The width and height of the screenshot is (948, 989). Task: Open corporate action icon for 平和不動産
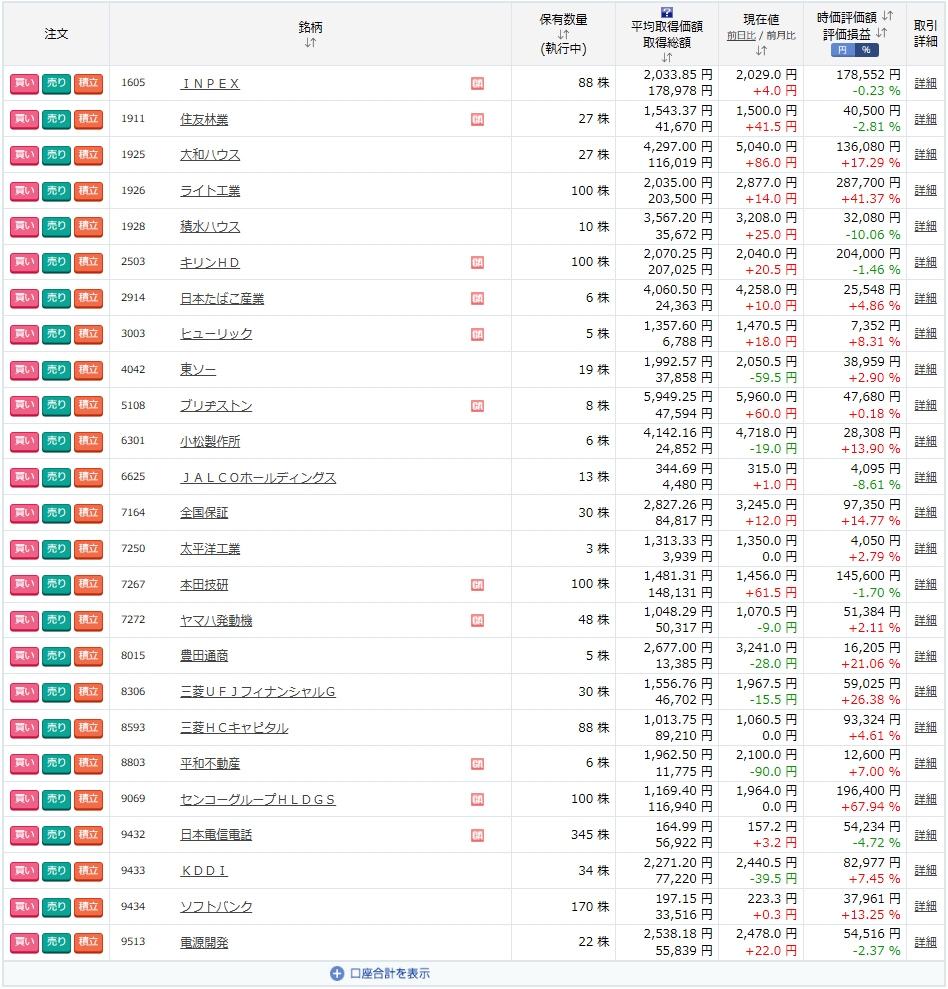477,764
